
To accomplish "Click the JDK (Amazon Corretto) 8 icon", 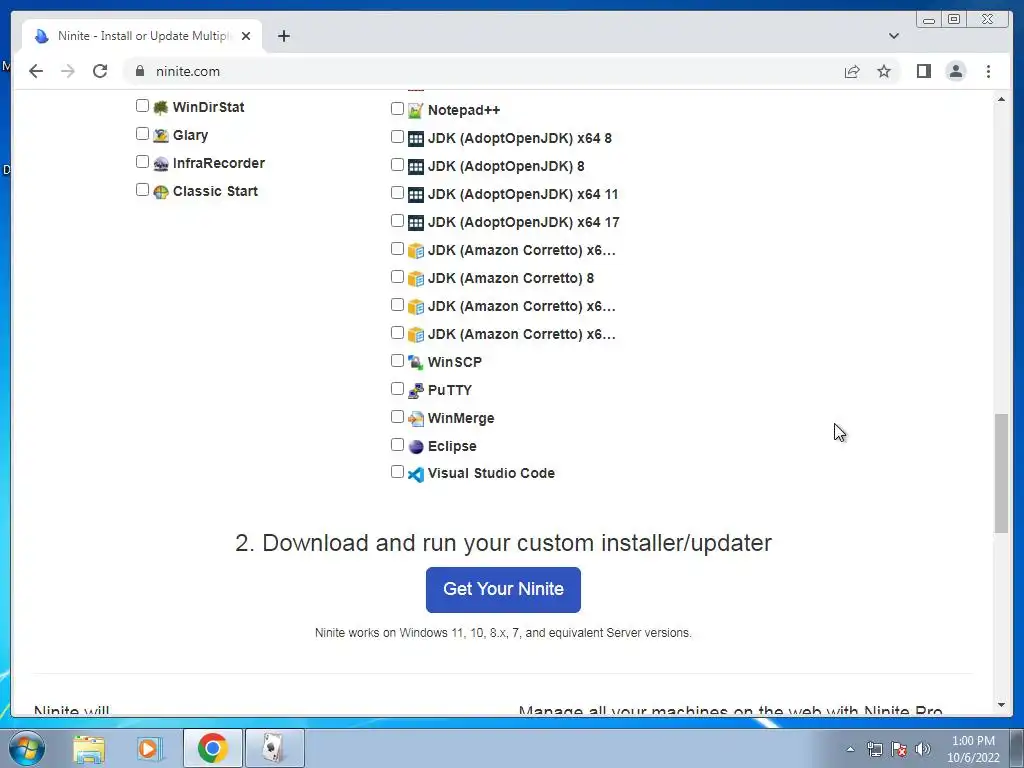I will (x=415, y=279).
